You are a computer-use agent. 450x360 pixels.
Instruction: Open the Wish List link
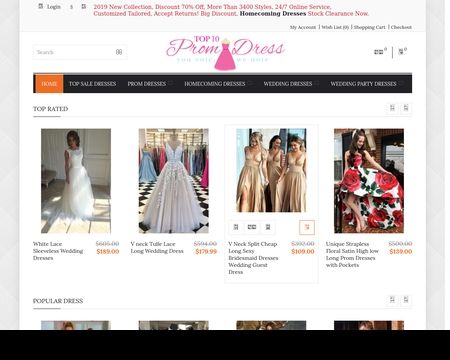pos(335,27)
